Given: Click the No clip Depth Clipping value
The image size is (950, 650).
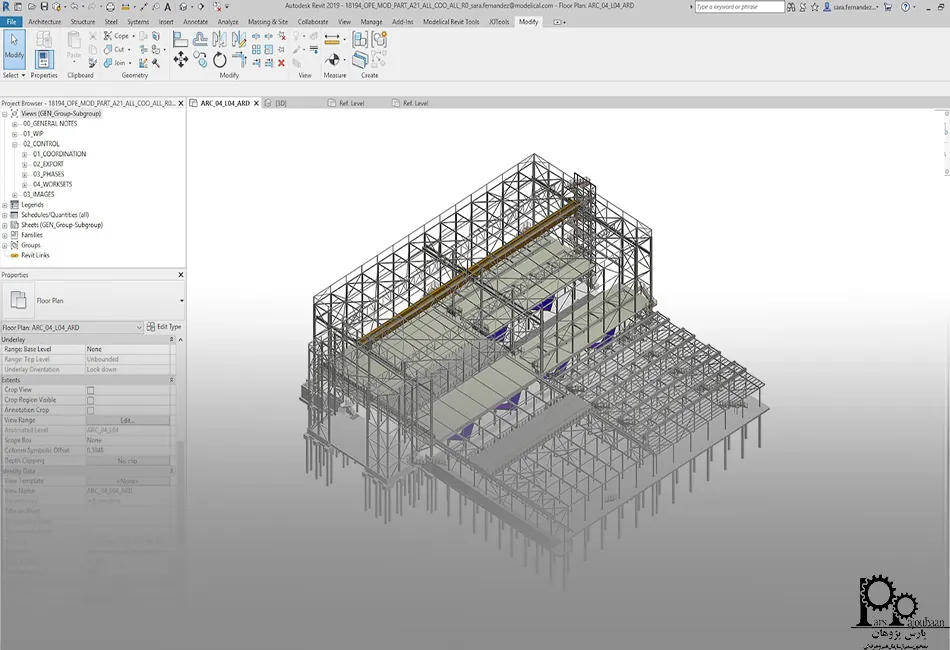Looking at the screenshot, I should (130, 460).
